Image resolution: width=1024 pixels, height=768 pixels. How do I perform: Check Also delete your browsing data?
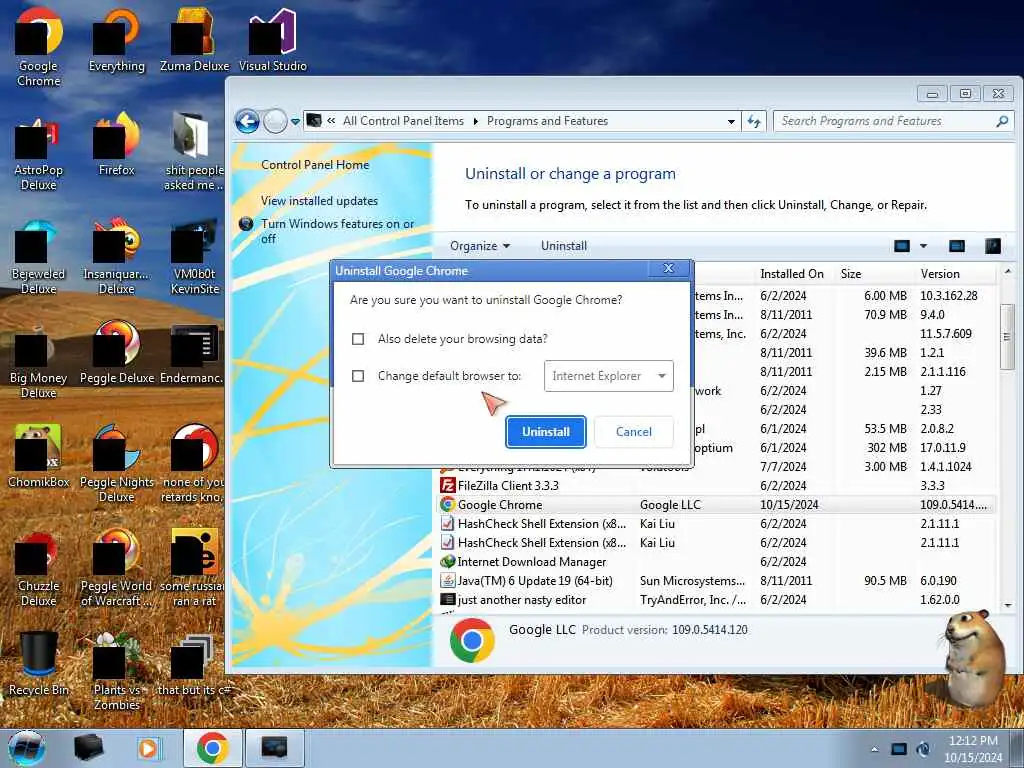tap(358, 339)
